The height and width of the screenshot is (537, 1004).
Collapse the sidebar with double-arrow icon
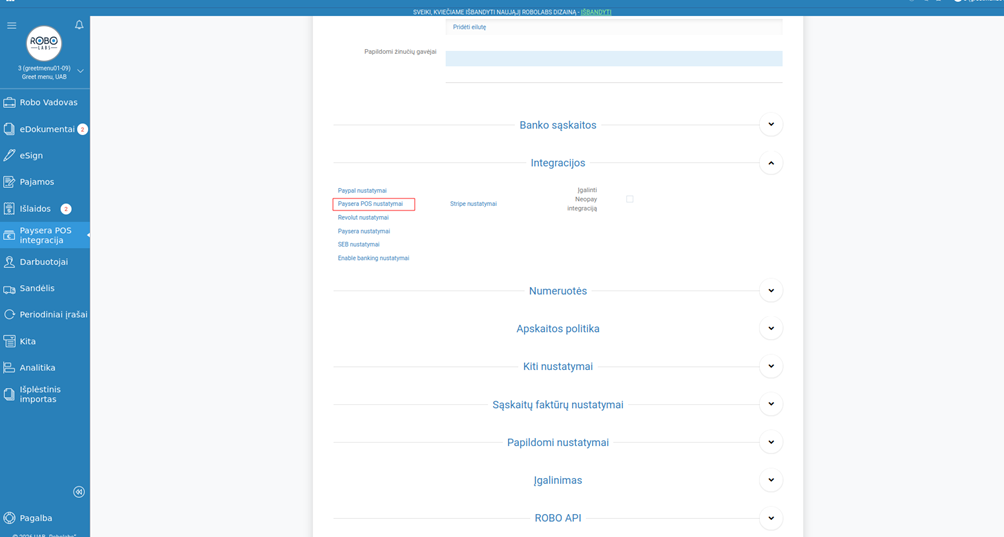coord(79,492)
